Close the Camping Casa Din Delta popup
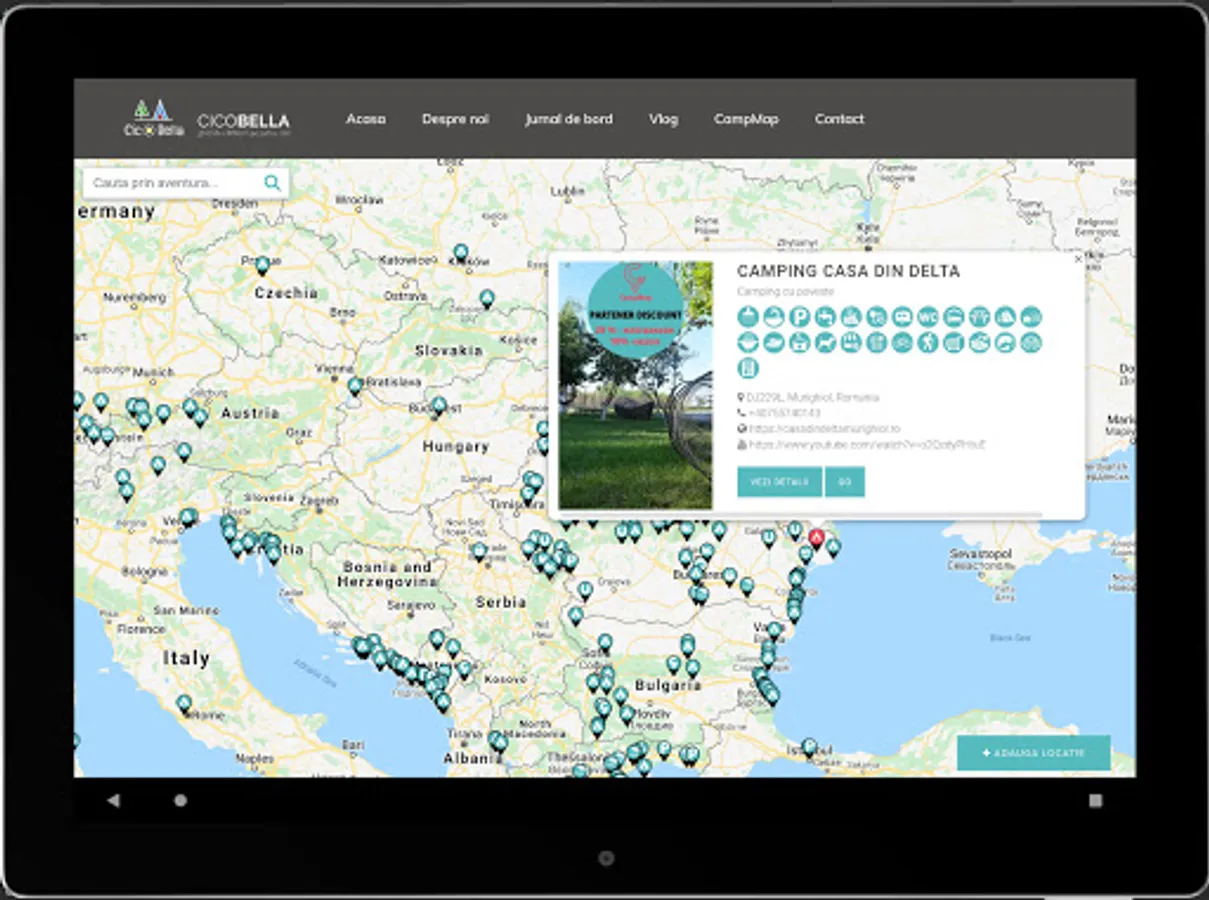 [x=1077, y=260]
